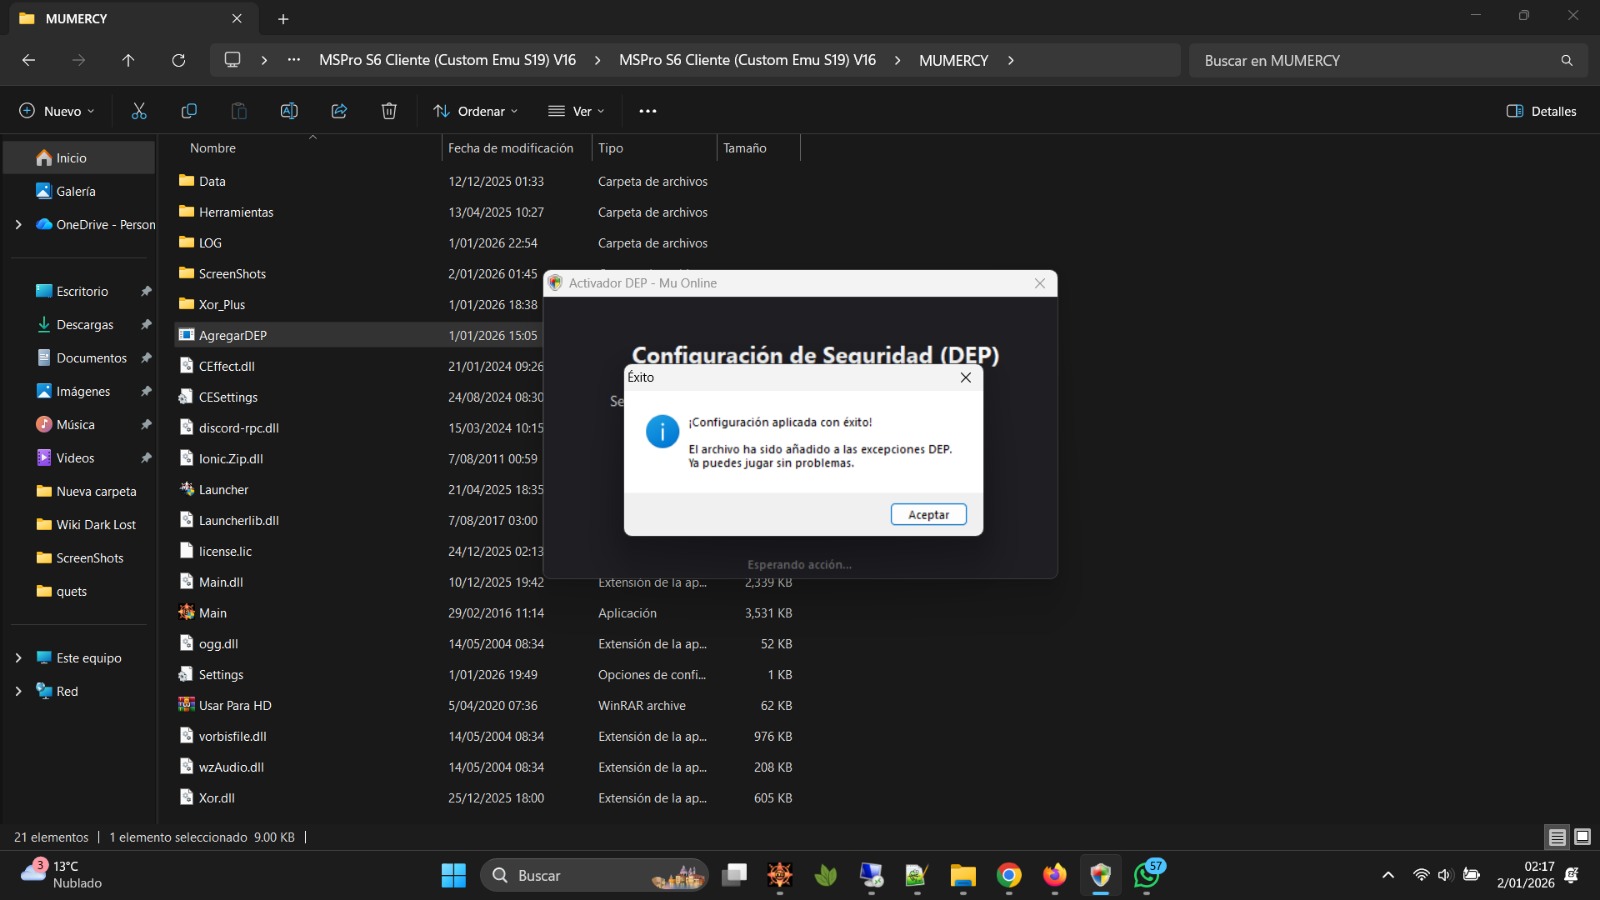Switch to large icons view toggle
1600x900 pixels.
1582,837
